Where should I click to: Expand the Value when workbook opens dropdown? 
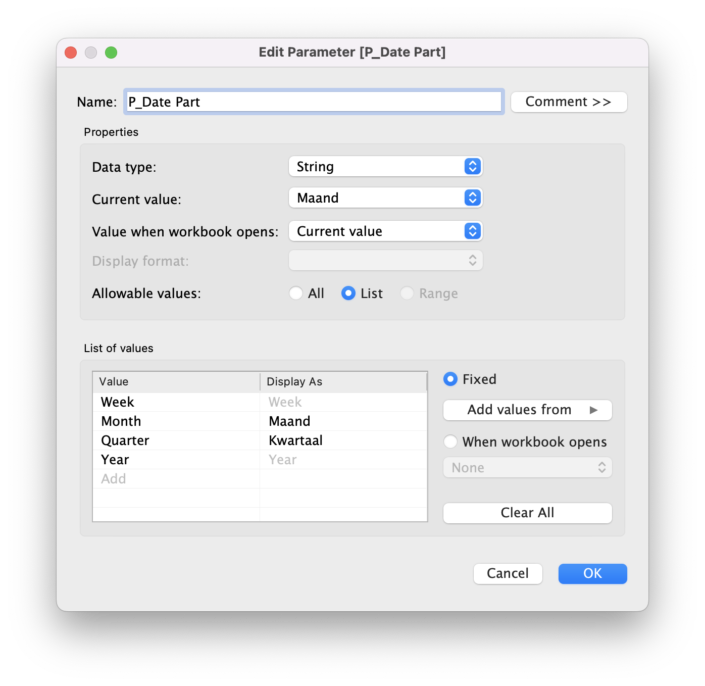point(385,231)
